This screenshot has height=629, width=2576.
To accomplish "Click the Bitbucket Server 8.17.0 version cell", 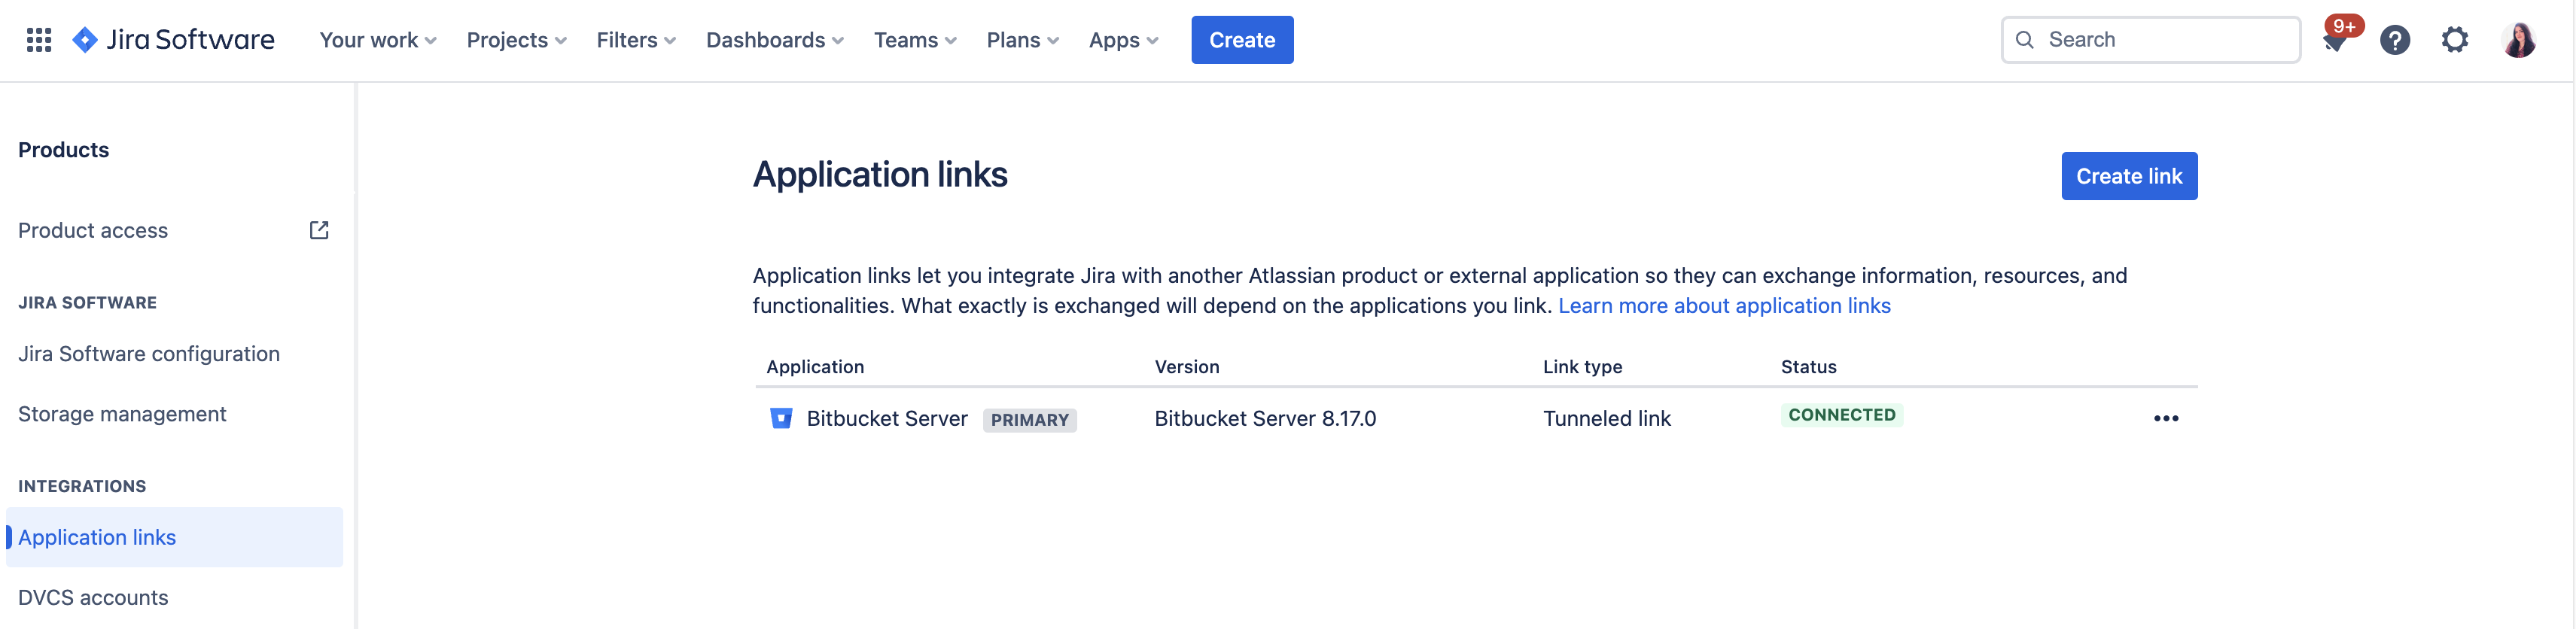I will coord(1265,419).
